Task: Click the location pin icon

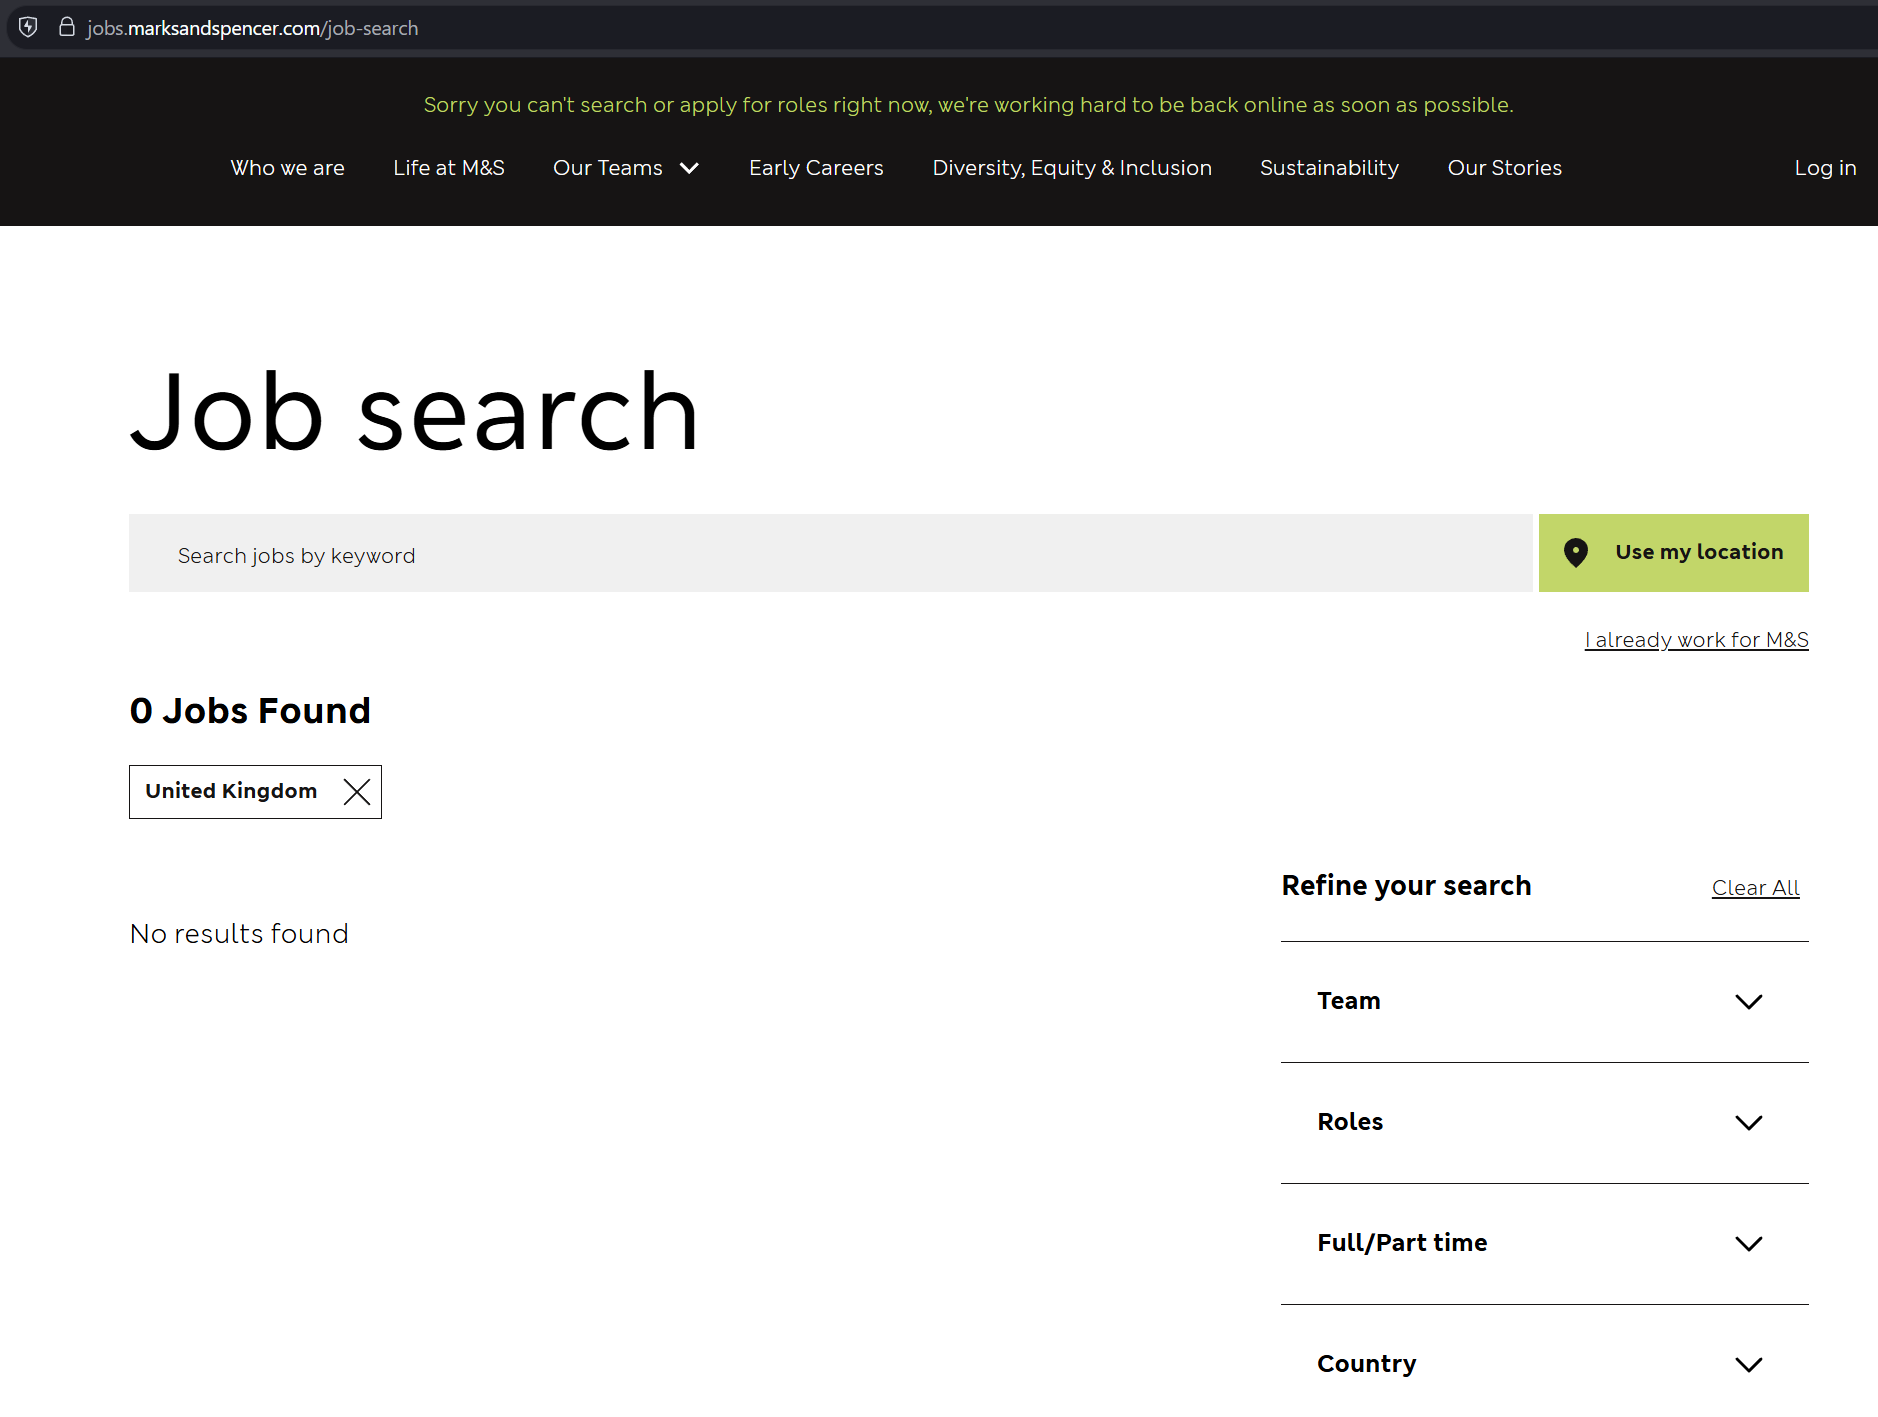Action: coord(1576,553)
